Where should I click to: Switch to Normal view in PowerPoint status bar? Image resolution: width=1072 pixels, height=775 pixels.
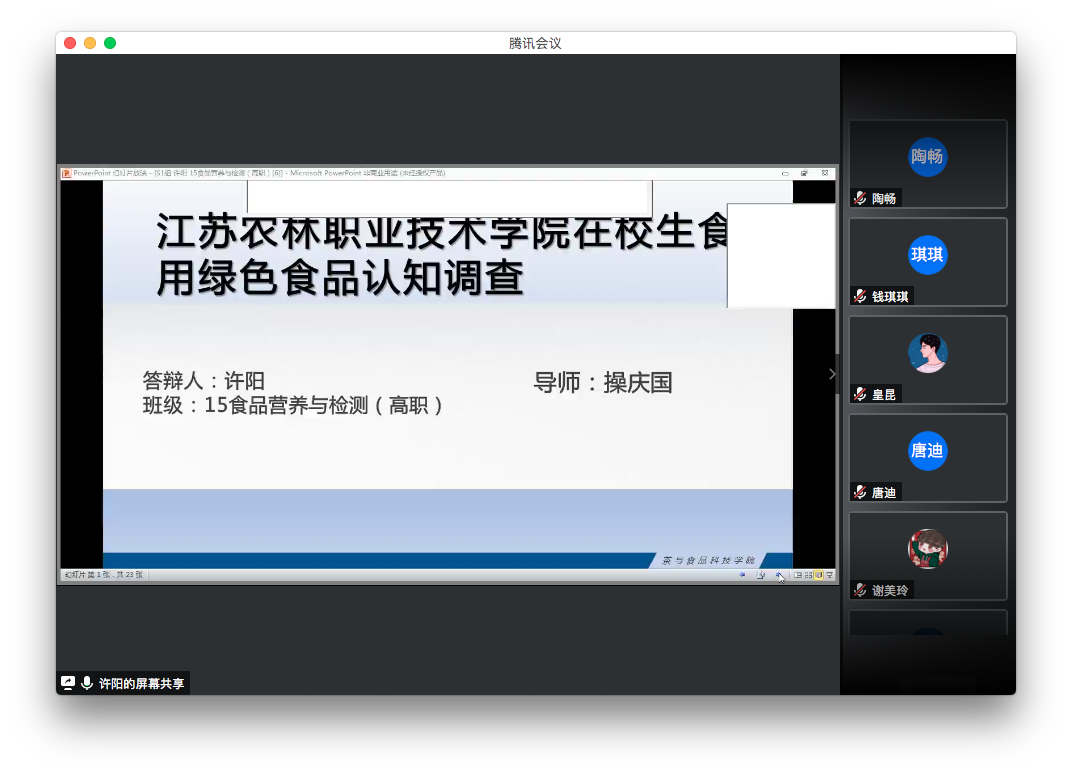point(797,575)
